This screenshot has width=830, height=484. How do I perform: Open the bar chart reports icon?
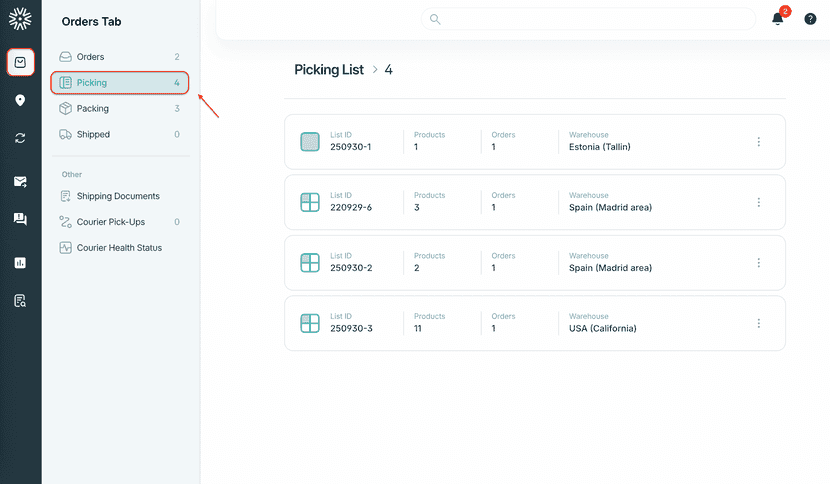pos(20,263)
